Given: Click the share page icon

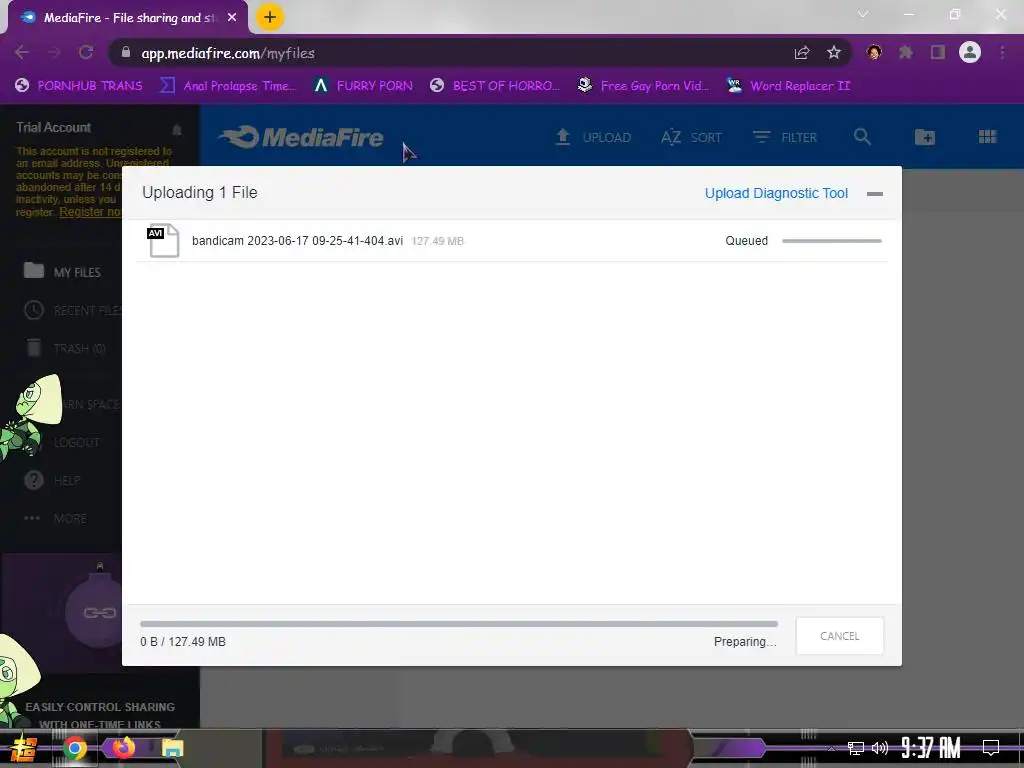Looking at the screenshot, I should pos(802,52).
